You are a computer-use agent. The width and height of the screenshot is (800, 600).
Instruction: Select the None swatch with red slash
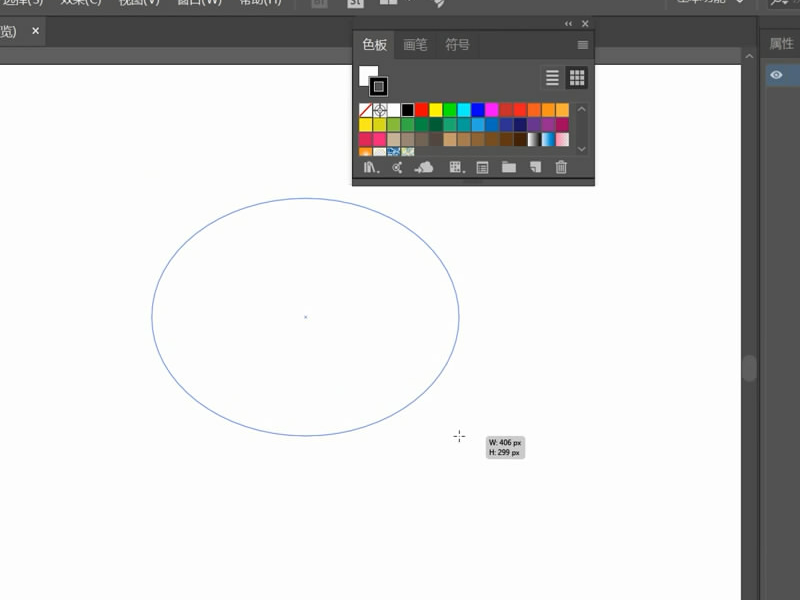pyautogui.click(x=365, y=110)
